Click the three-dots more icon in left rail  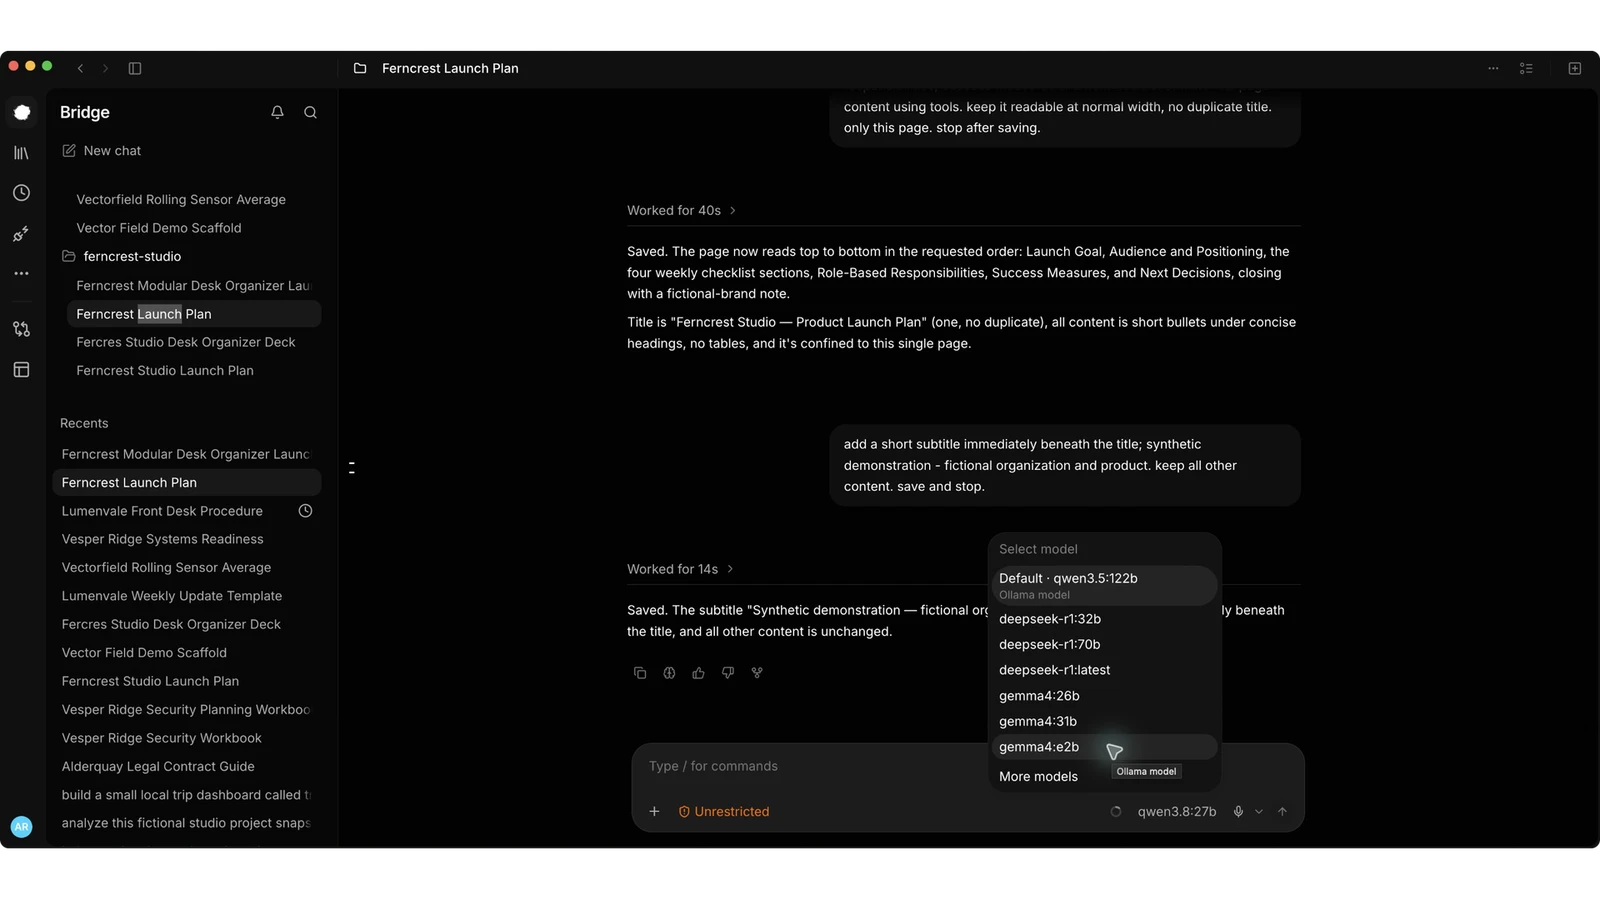pos(21,273)
